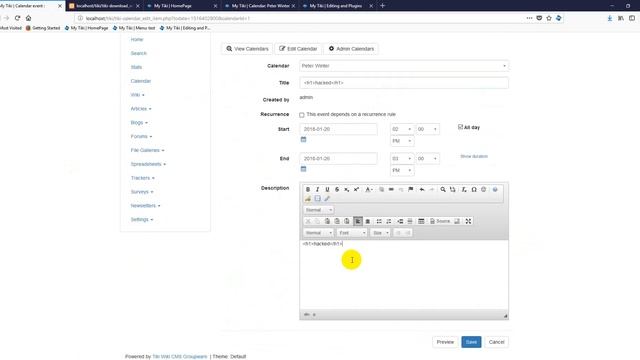Cancel editing the event
This screenshot has height=360, width=640.
[496, 342]
